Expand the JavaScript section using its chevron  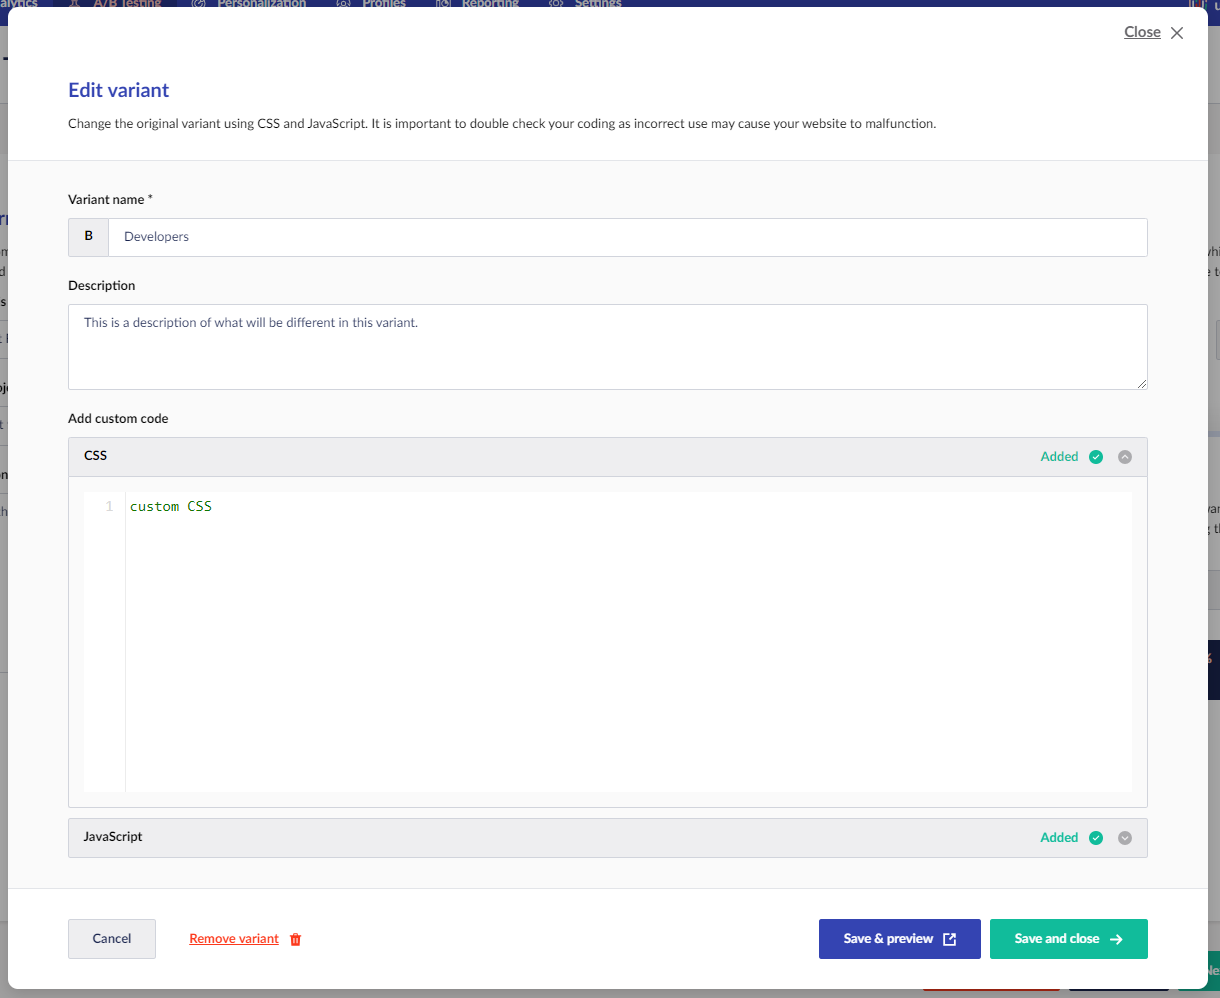[1125, 838]
